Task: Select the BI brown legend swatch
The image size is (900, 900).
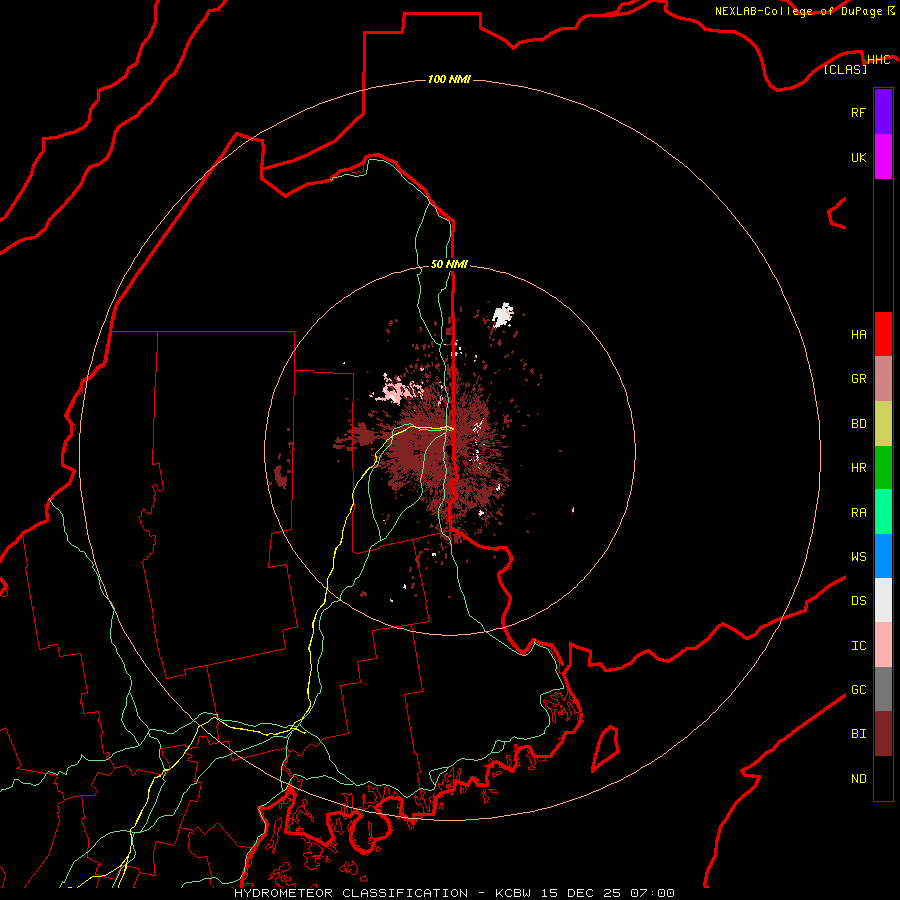Action: click(x=883, y=734)
